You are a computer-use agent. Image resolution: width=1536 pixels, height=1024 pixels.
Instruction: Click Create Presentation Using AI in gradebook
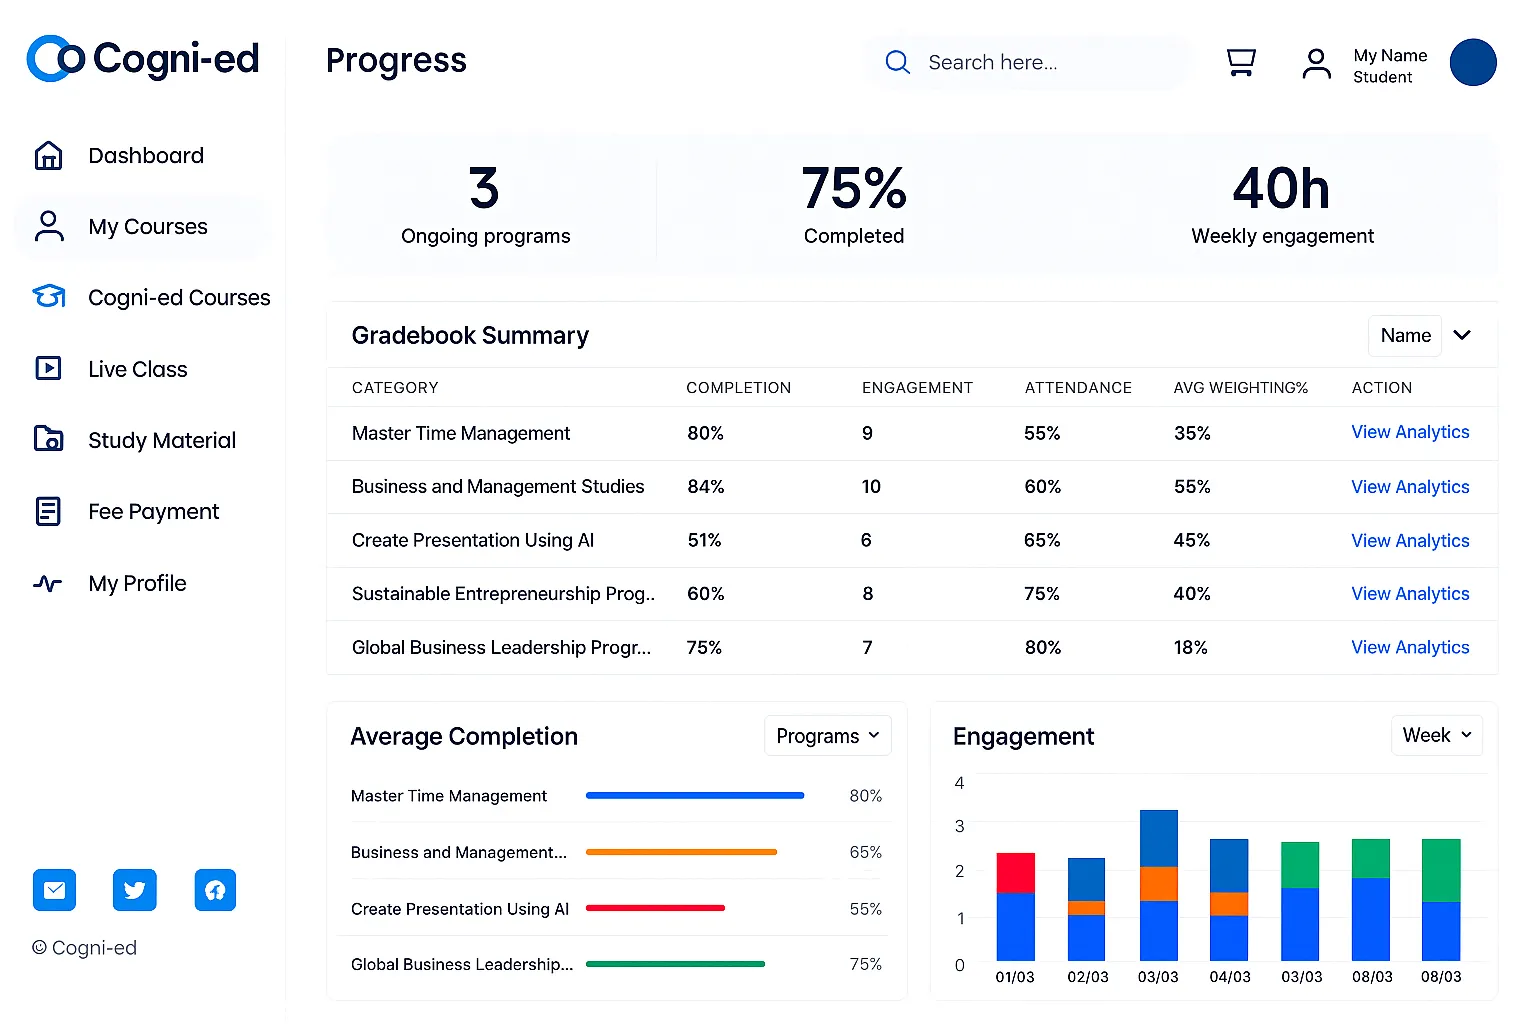473,541
